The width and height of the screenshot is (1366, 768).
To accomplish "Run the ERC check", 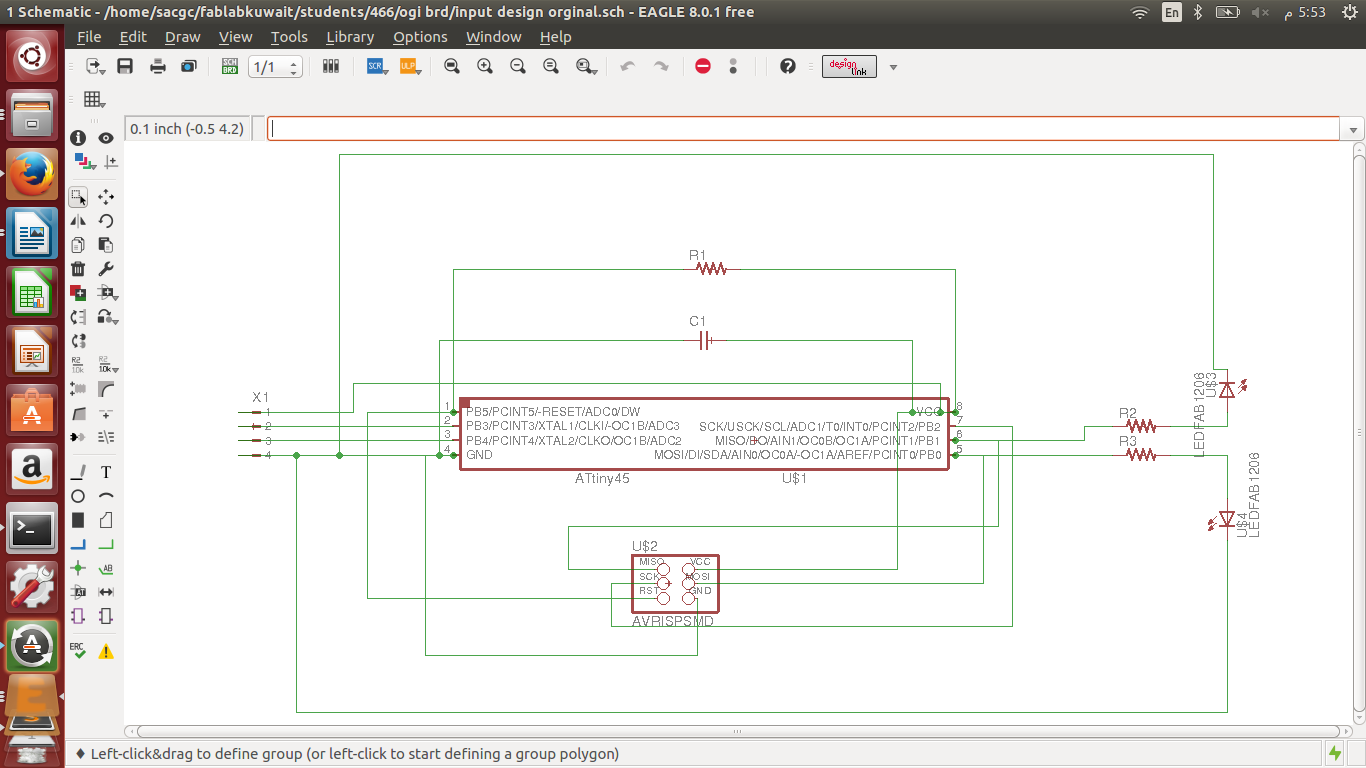I will 78,651.
